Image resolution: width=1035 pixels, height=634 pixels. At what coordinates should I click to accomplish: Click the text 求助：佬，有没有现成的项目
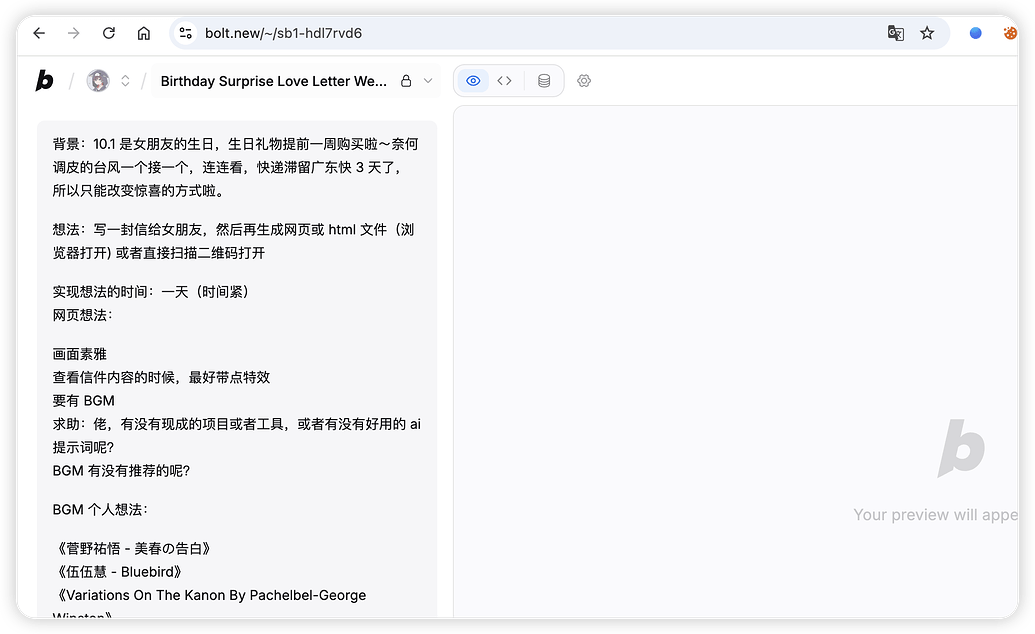237,435
